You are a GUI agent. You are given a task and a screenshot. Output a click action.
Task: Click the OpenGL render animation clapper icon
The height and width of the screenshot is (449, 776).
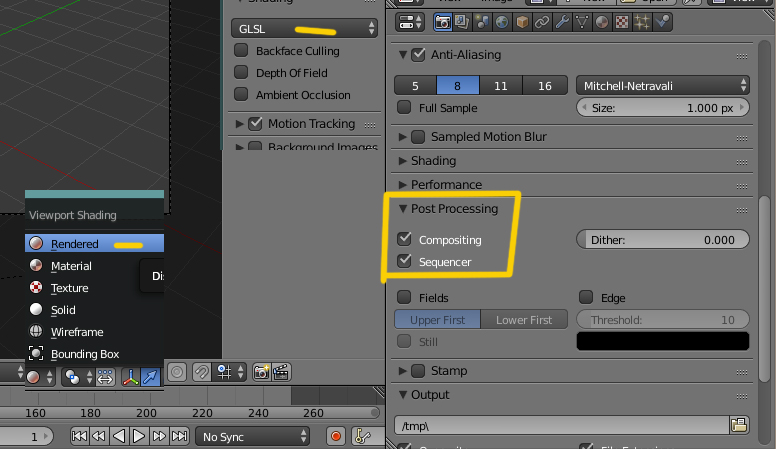[281, 372]
